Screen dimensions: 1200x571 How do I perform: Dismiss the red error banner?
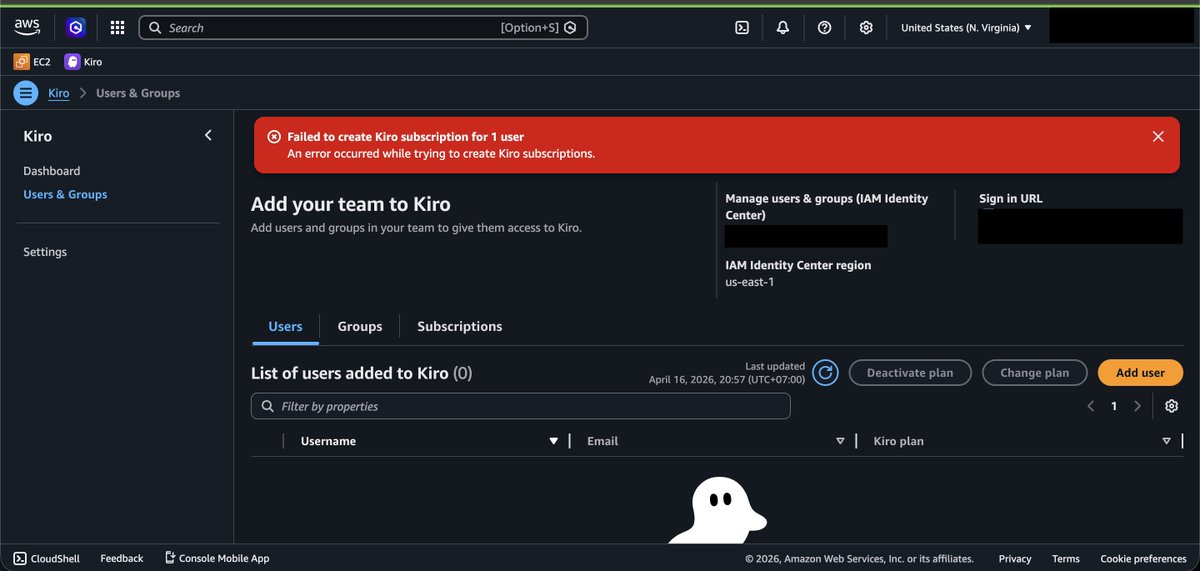pyautogui.click(x=1158, y=137)
